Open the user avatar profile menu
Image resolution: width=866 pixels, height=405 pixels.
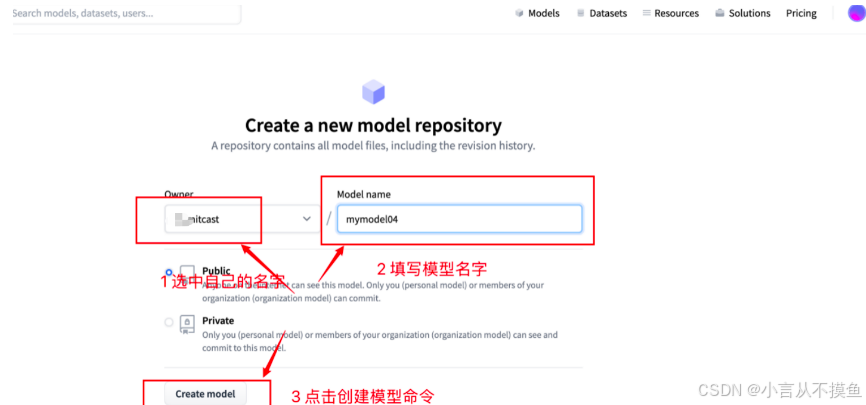(x=856, y=13)
